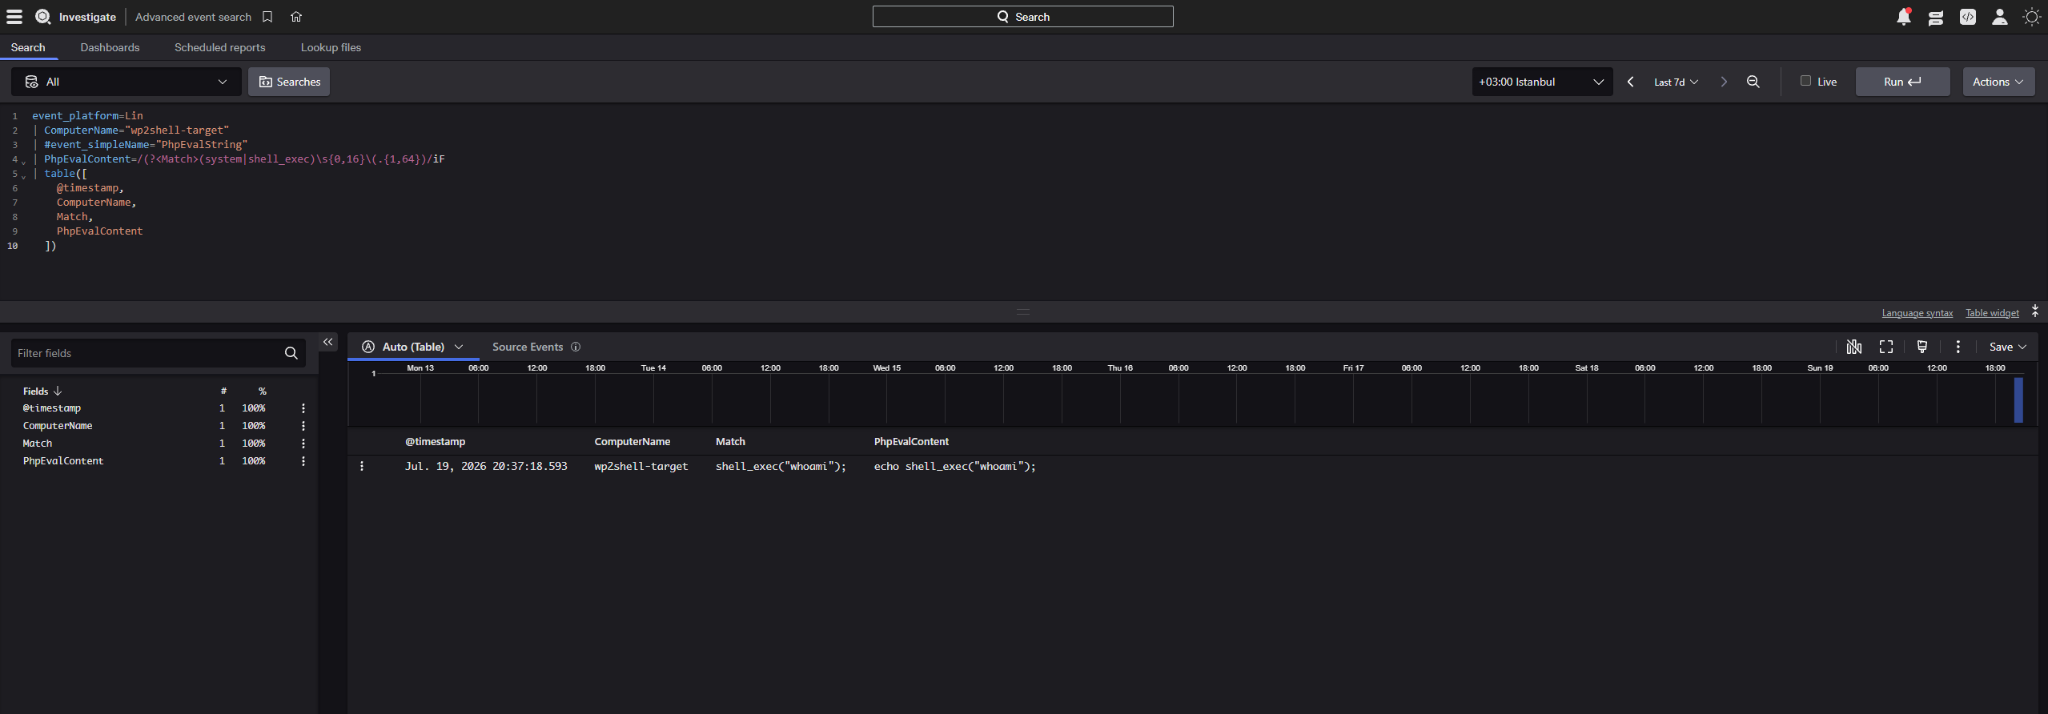Open options for the PhpEvalContent field

point(303,461)
